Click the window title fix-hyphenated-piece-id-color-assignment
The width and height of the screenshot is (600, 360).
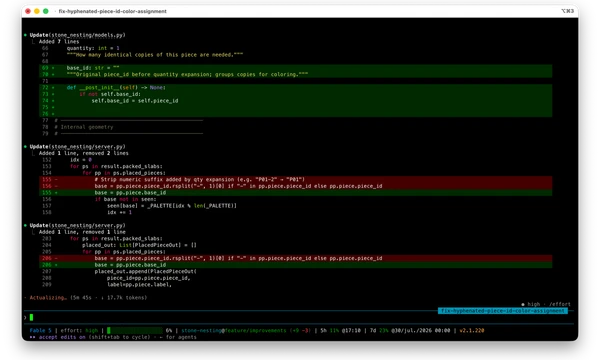pos(112,11)
